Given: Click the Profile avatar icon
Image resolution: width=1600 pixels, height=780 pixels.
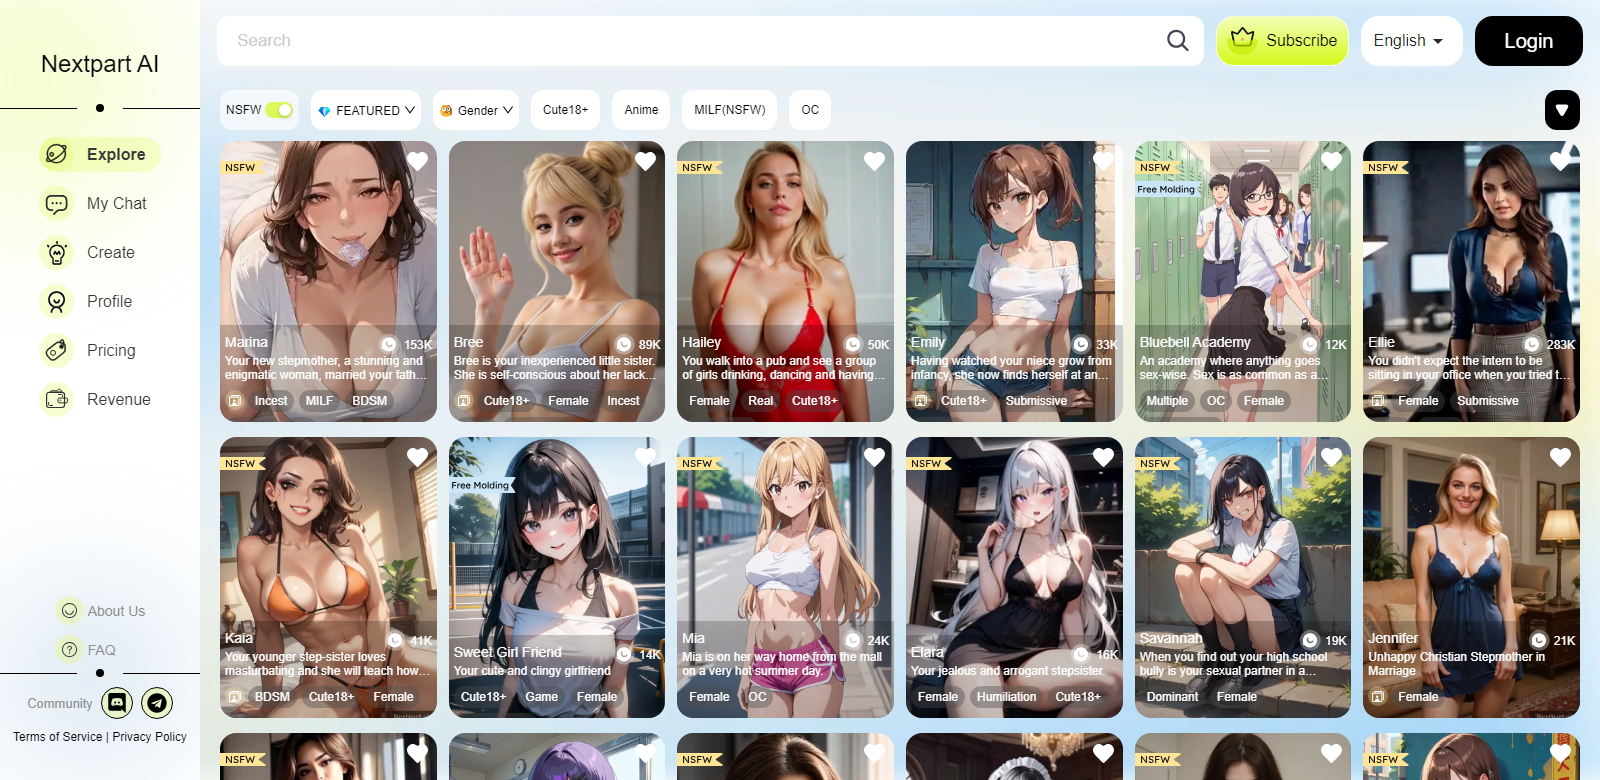Looking at the screenshot, I should [57, 301].
